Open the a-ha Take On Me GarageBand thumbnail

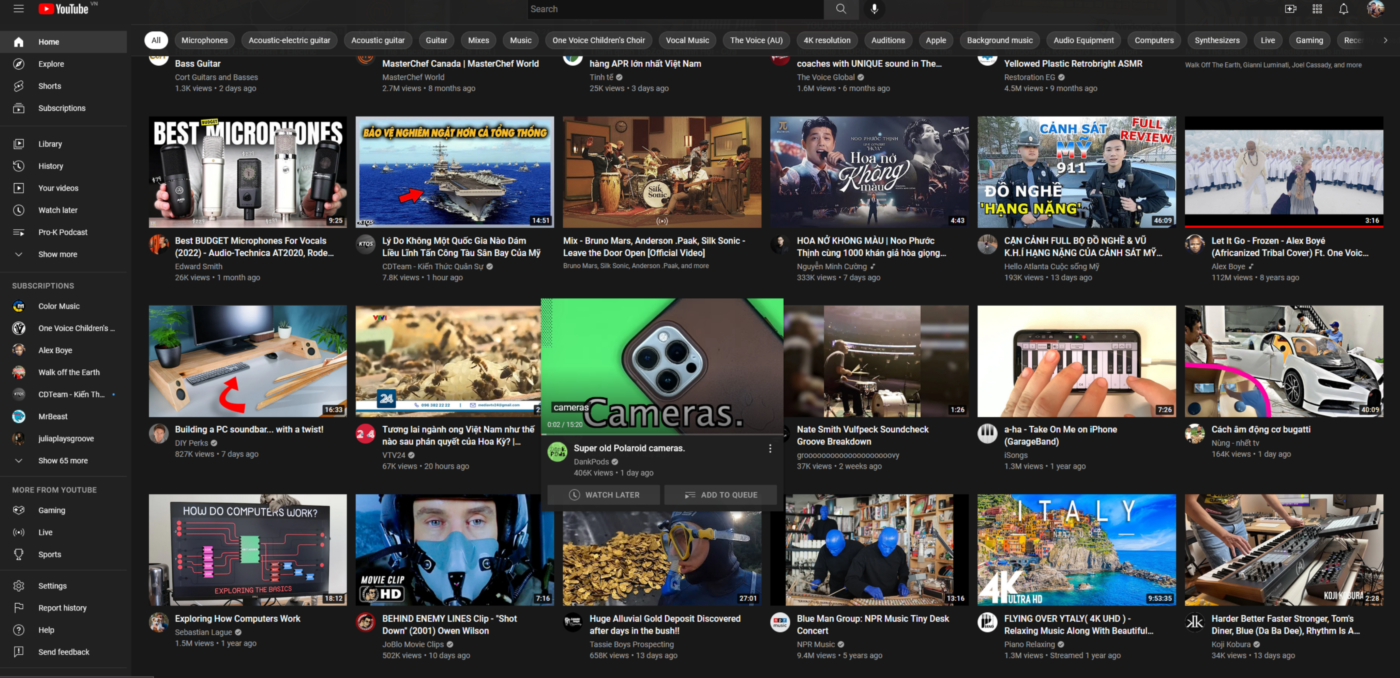point(1076,361)
